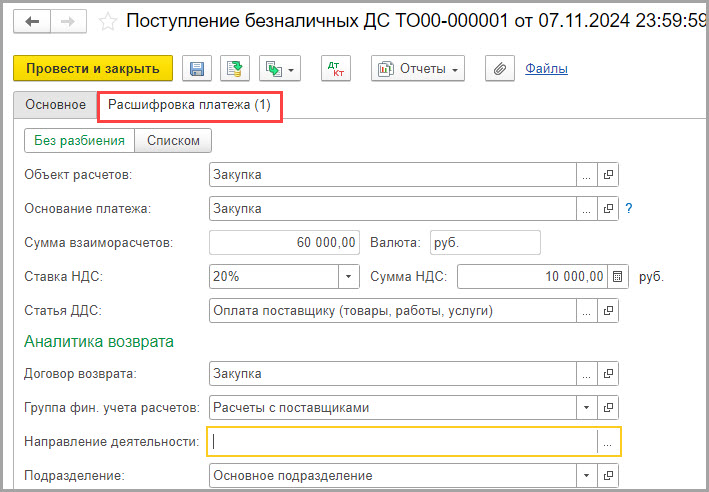This screenshot has height=492, width=709.
Task: Click the paperclip attachments icon
Action: (500, 69)
